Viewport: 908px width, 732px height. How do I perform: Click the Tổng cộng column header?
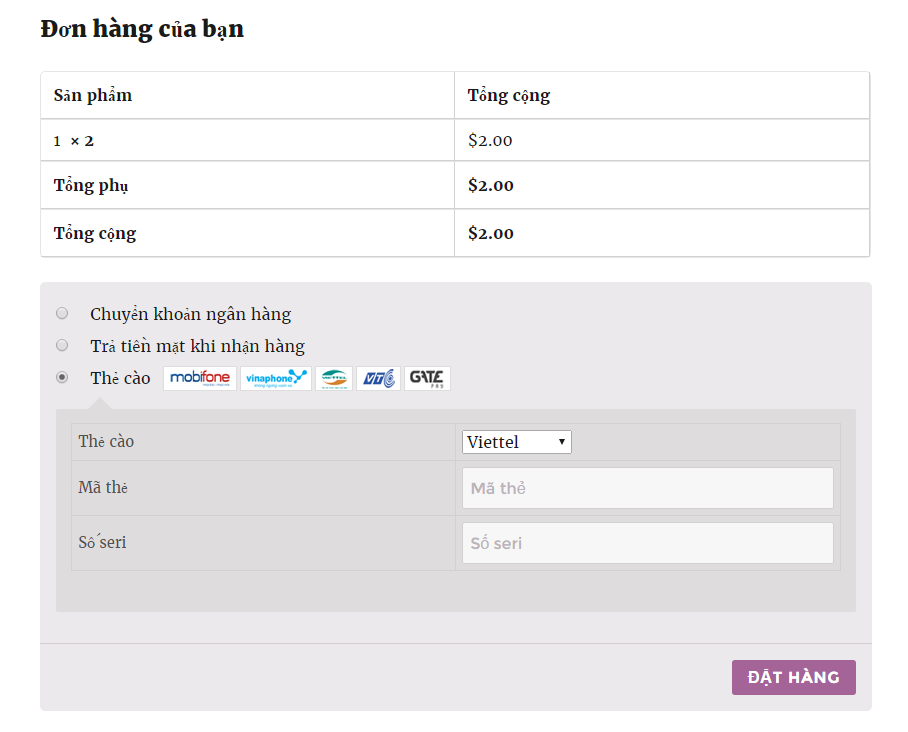(x=508, y=95)
